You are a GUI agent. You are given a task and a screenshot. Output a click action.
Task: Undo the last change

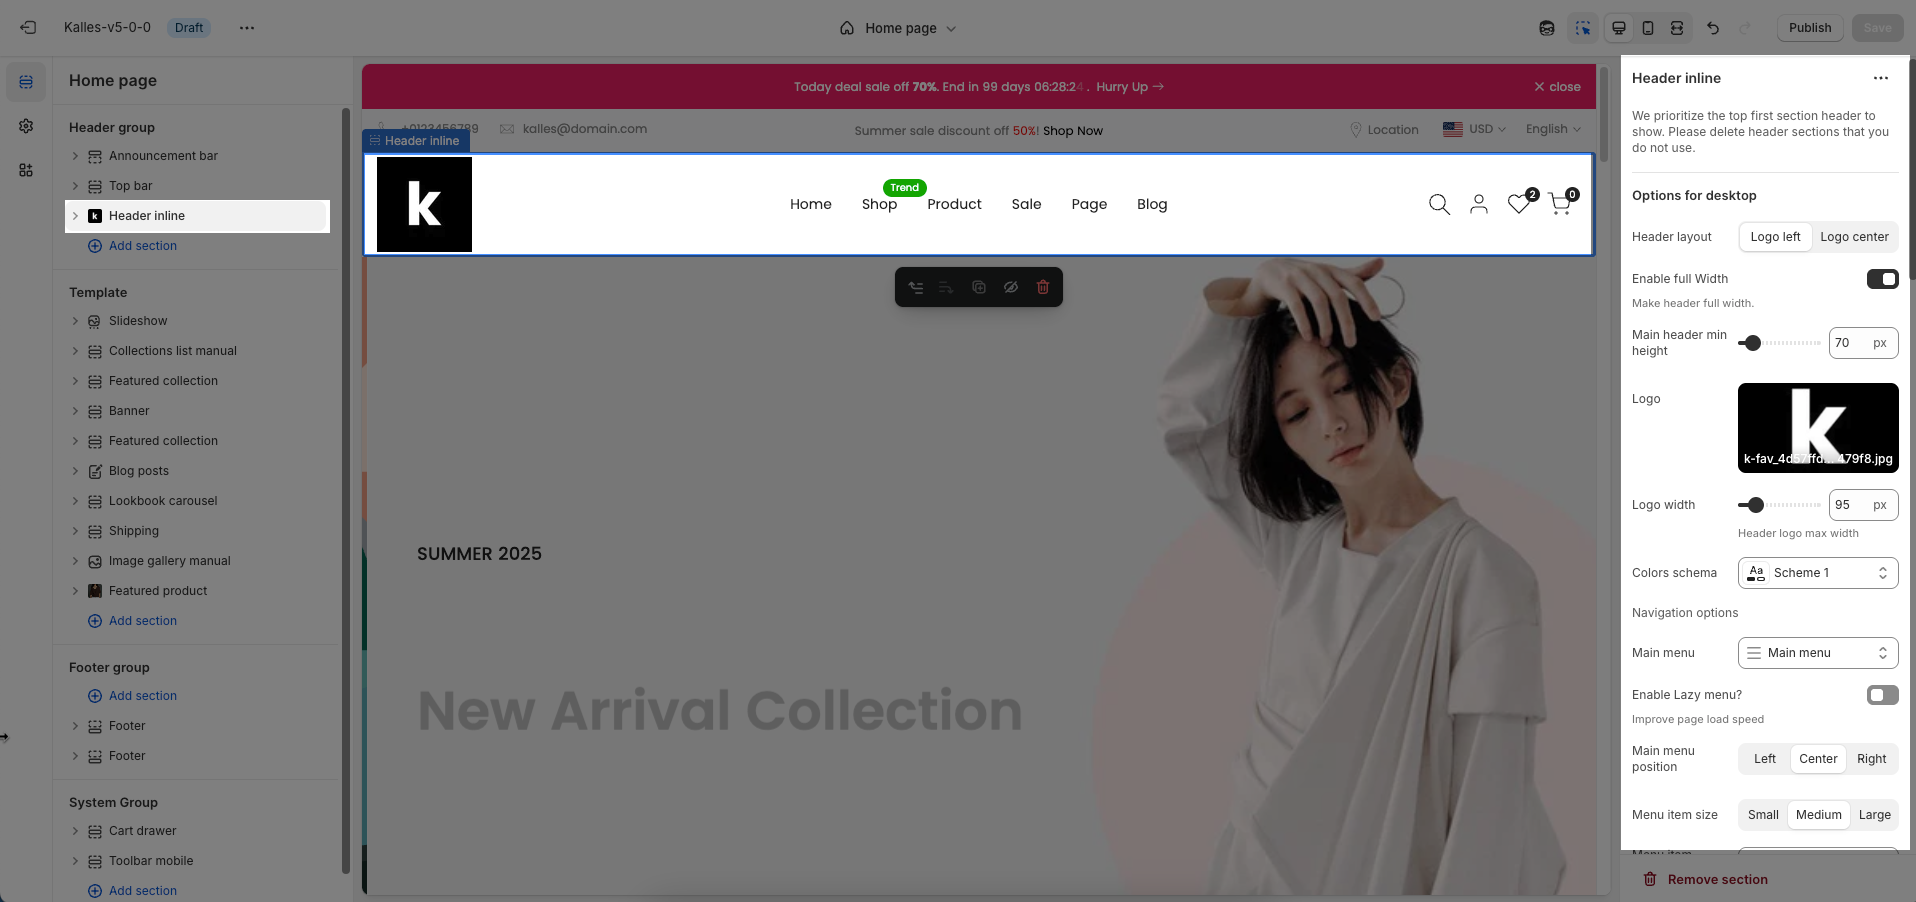(x=1713, y=28)
